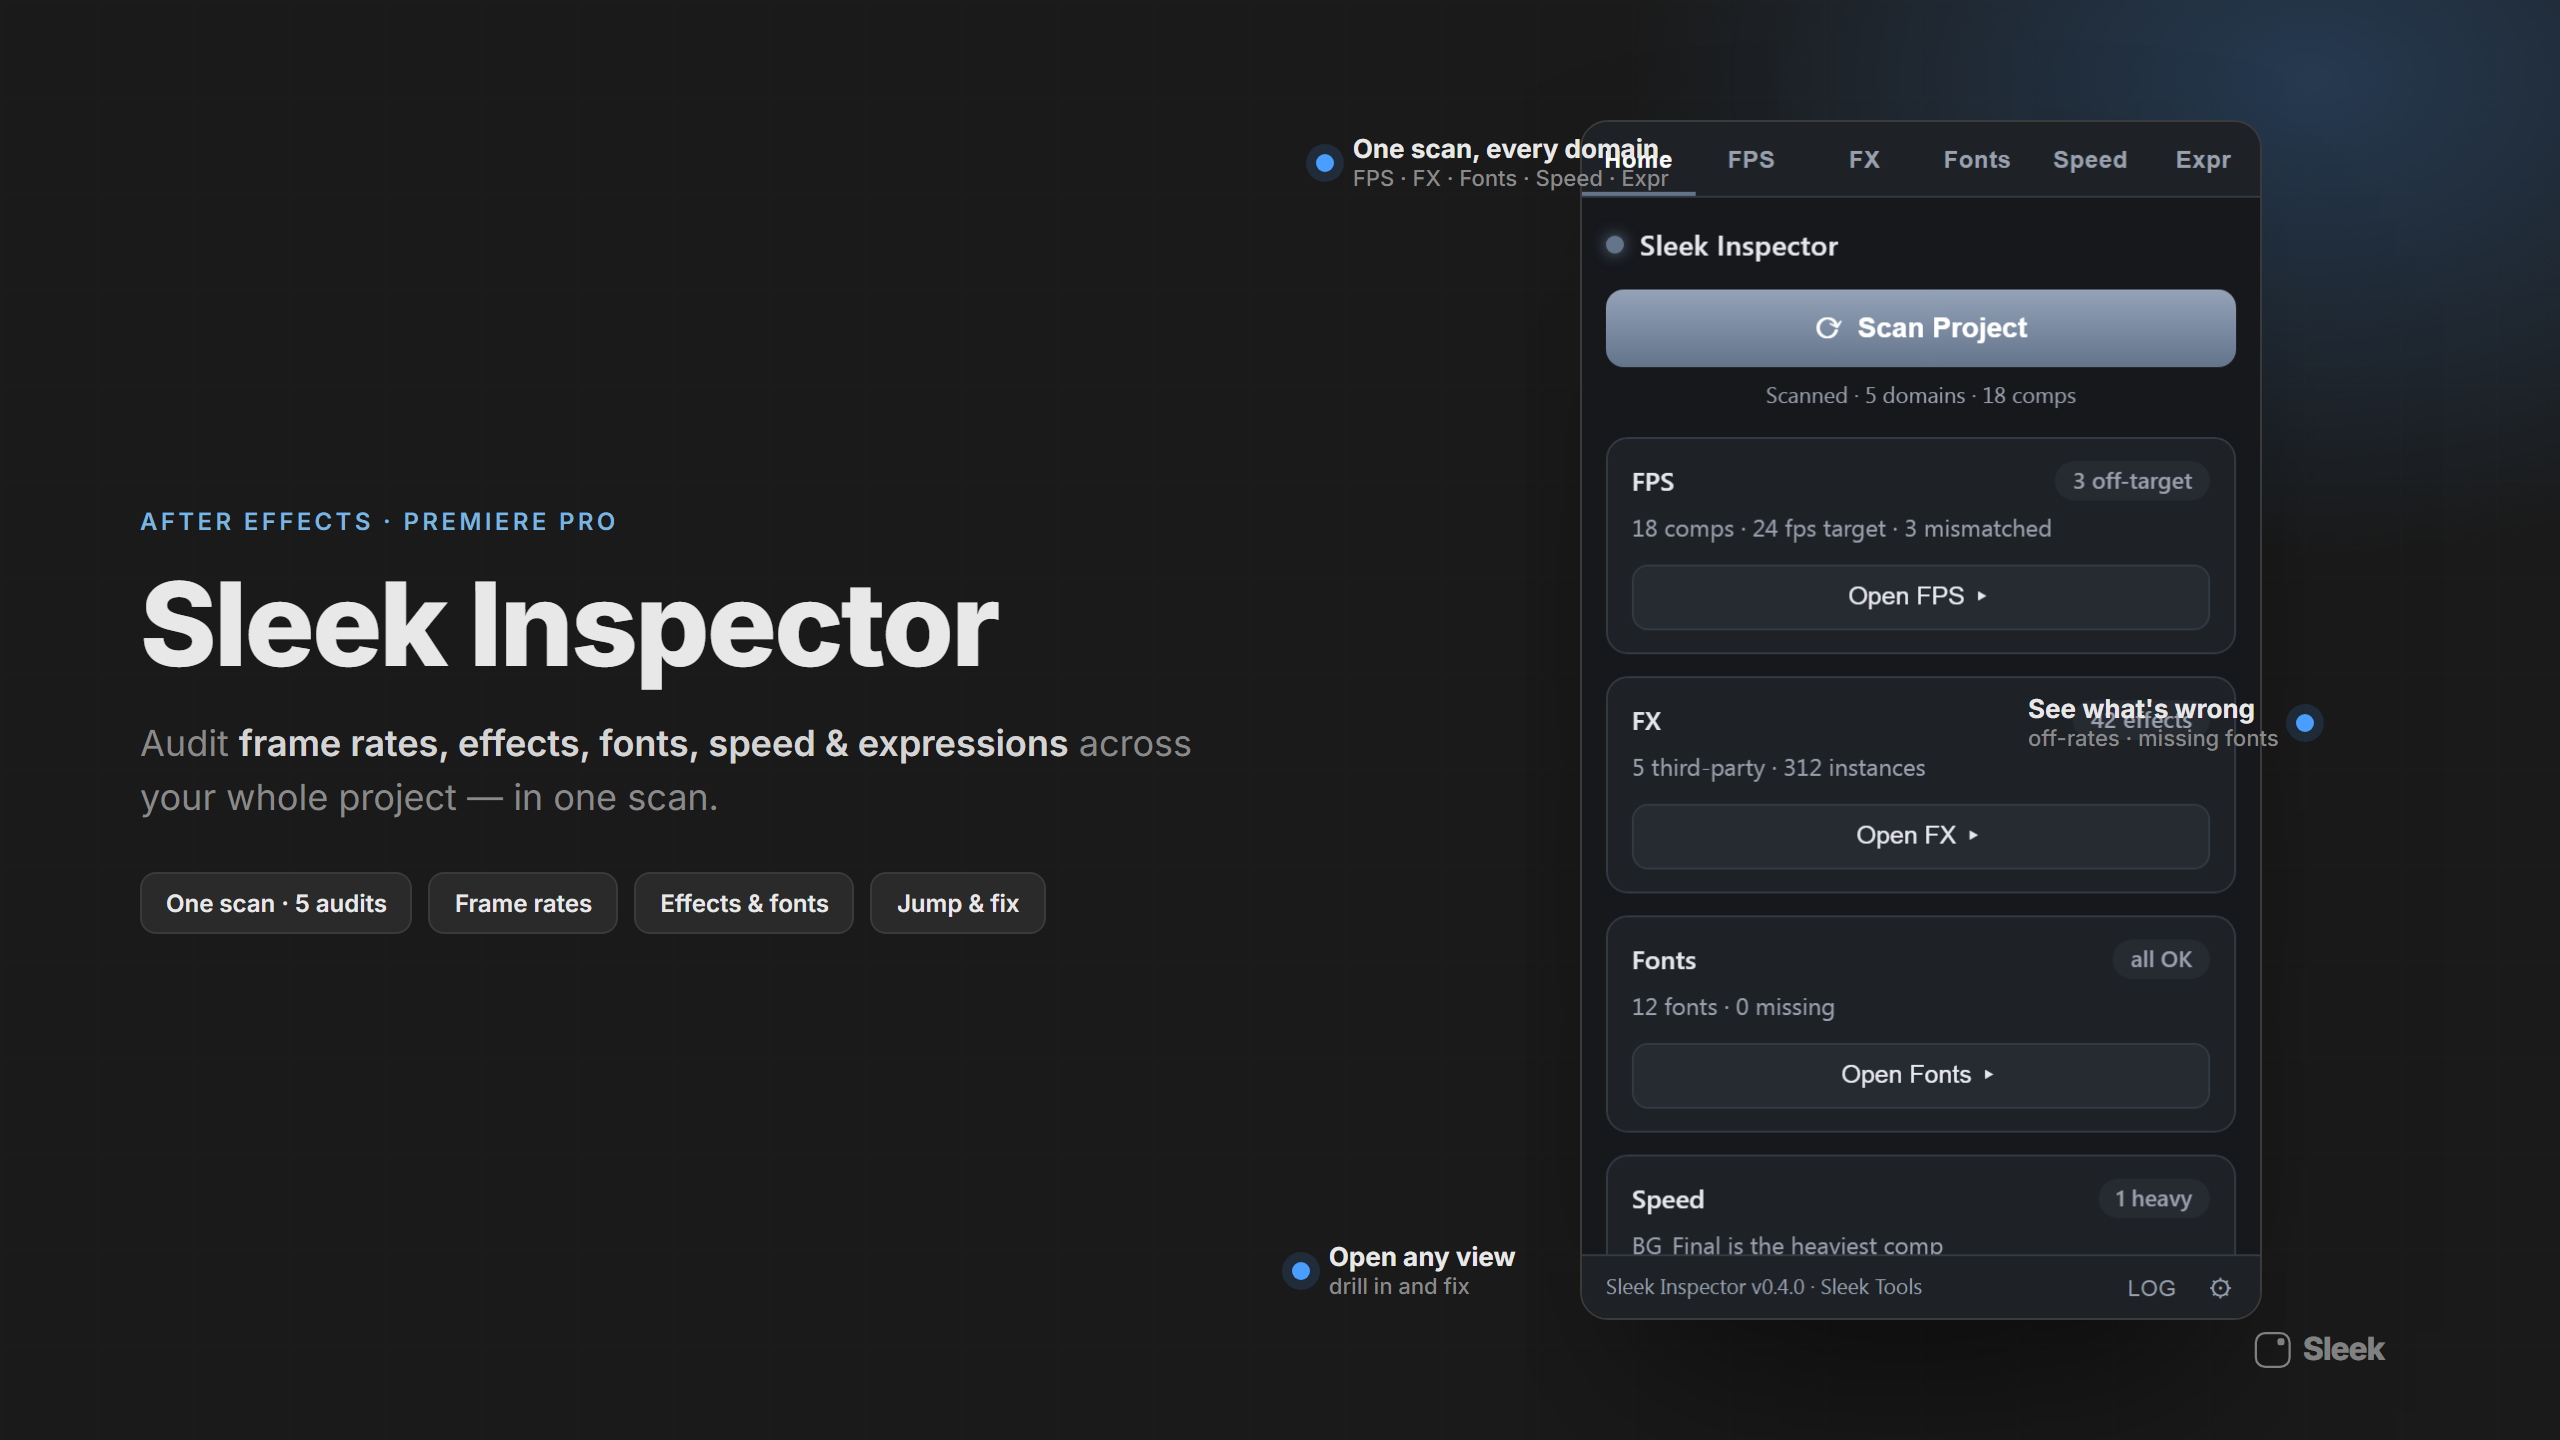The width and height of the screenshot is (2560, 1440).
Task: Click "off-rates · missing fonts" caption
Action: [x=2152, y=739]
